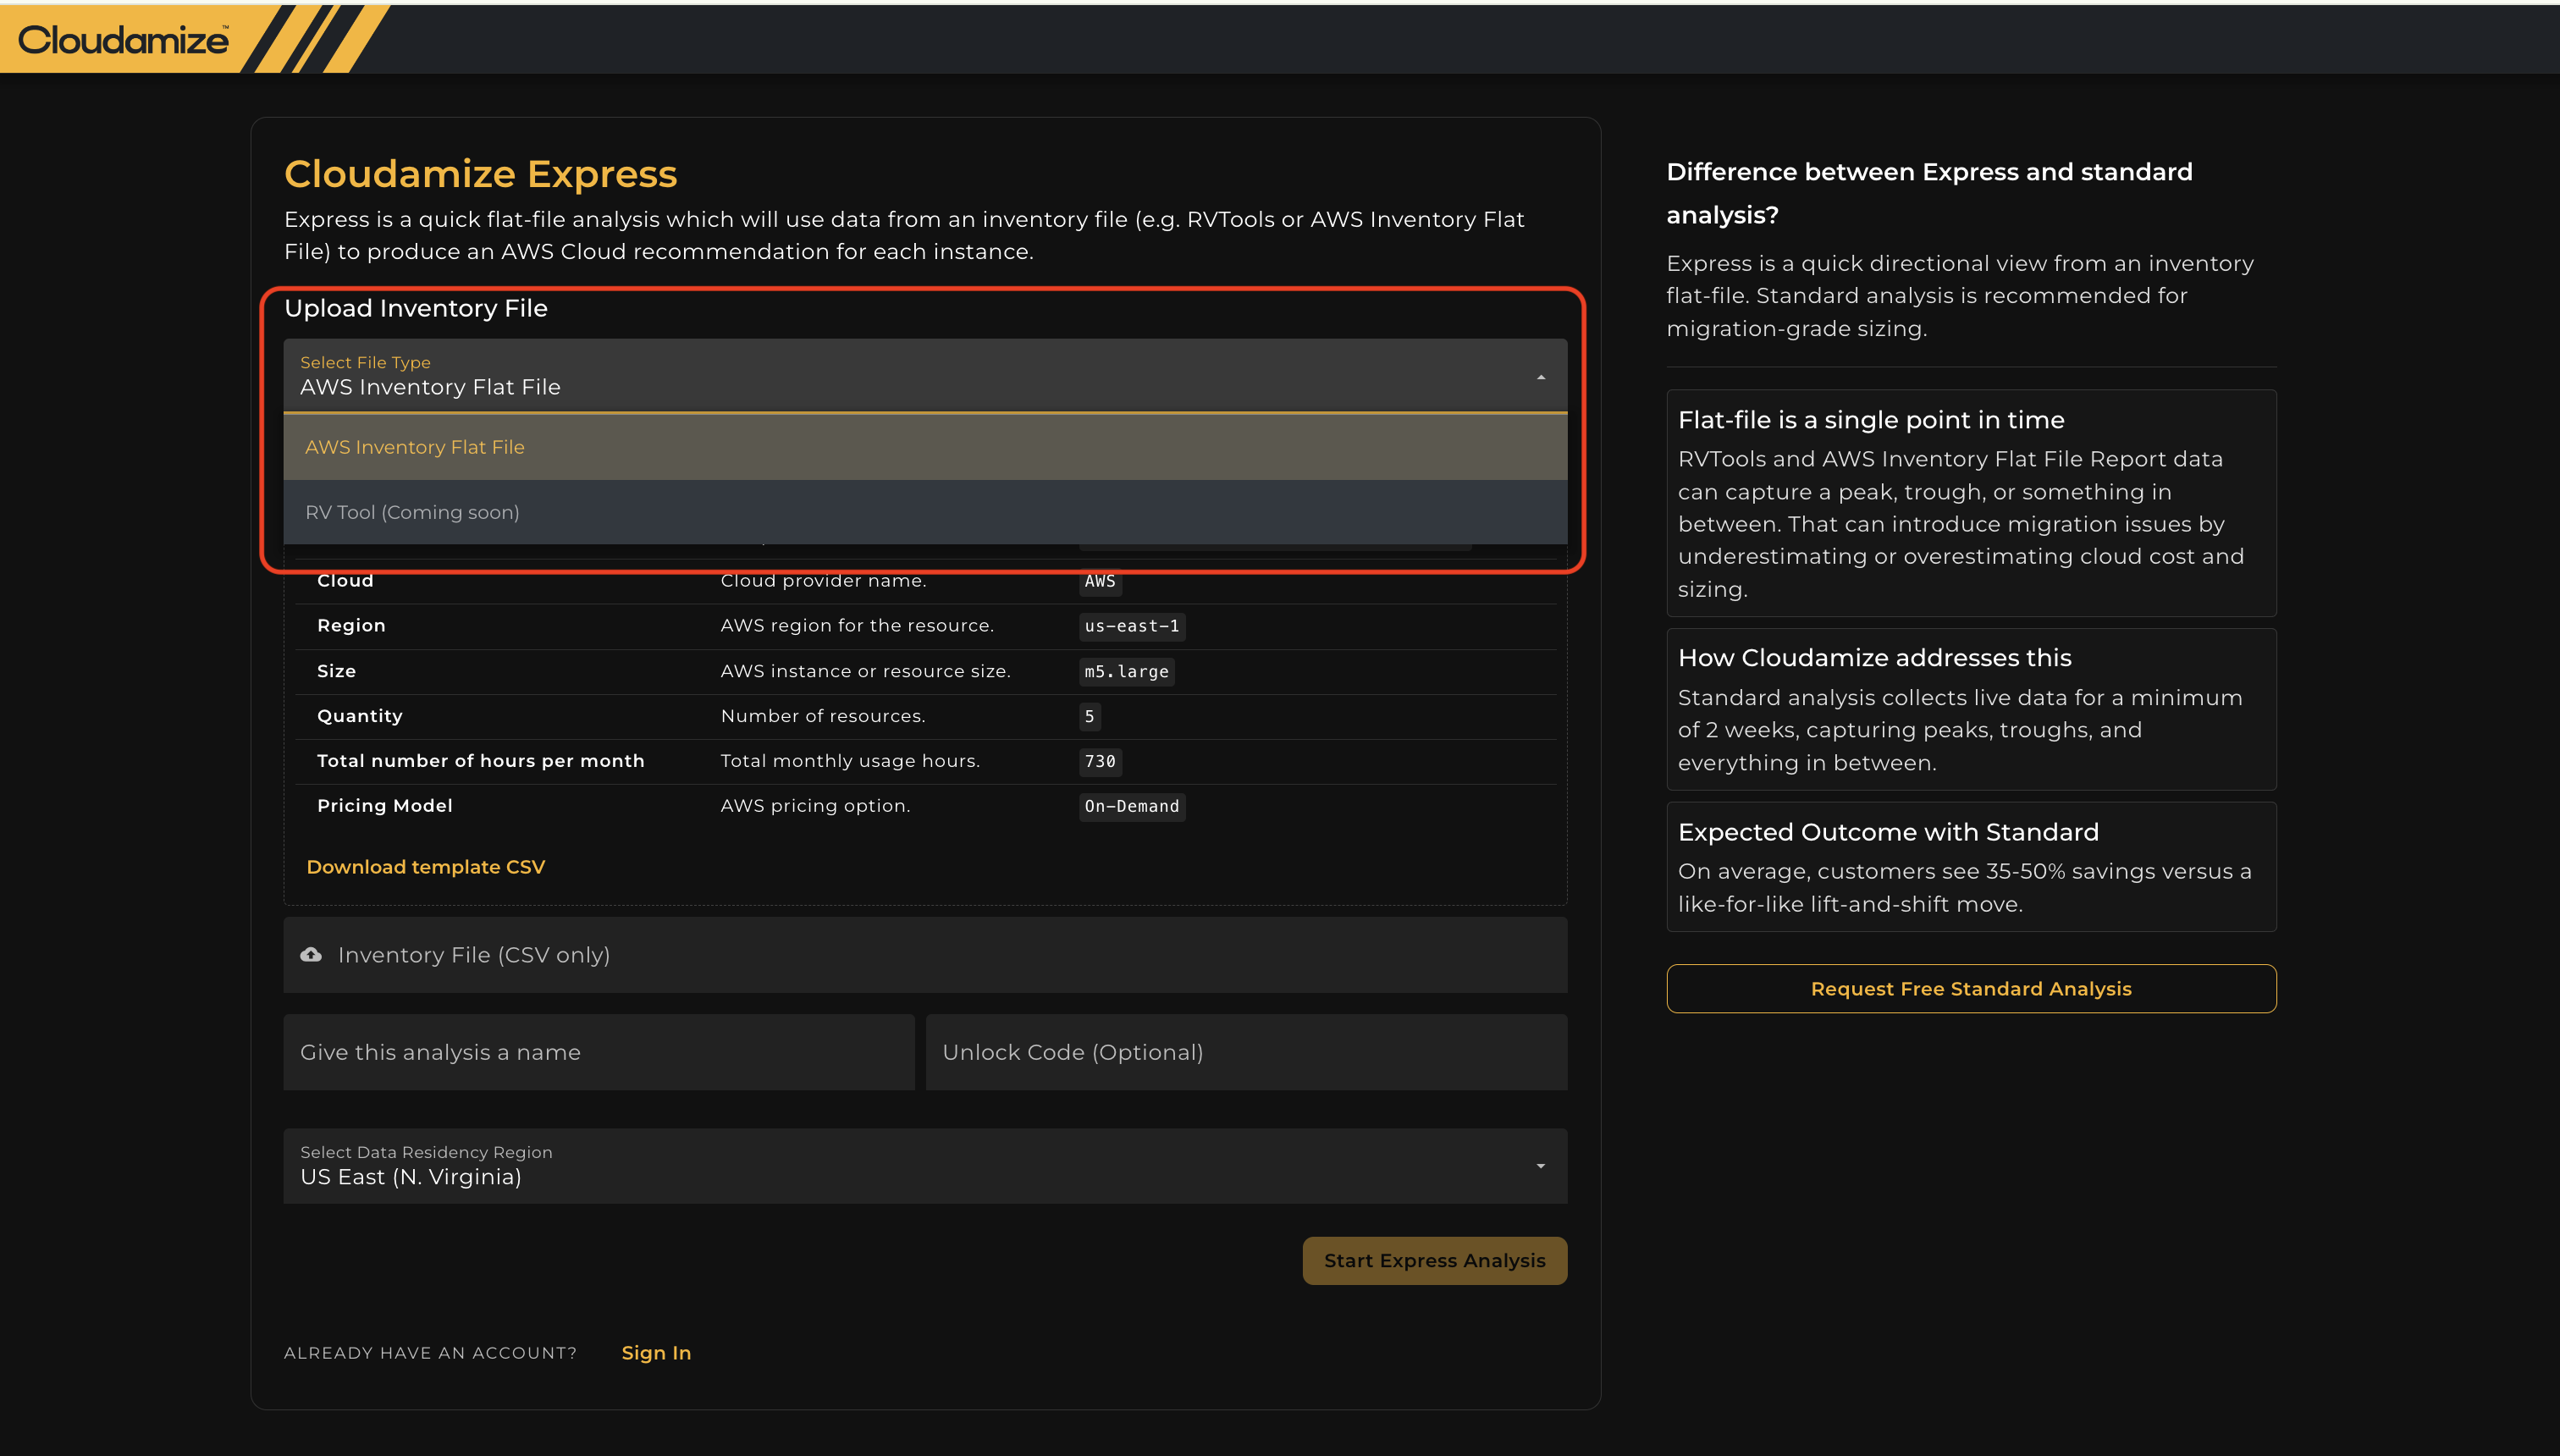Select the m5.large example value
Screen dimensions: 2560x1456
click(1126, 671)
